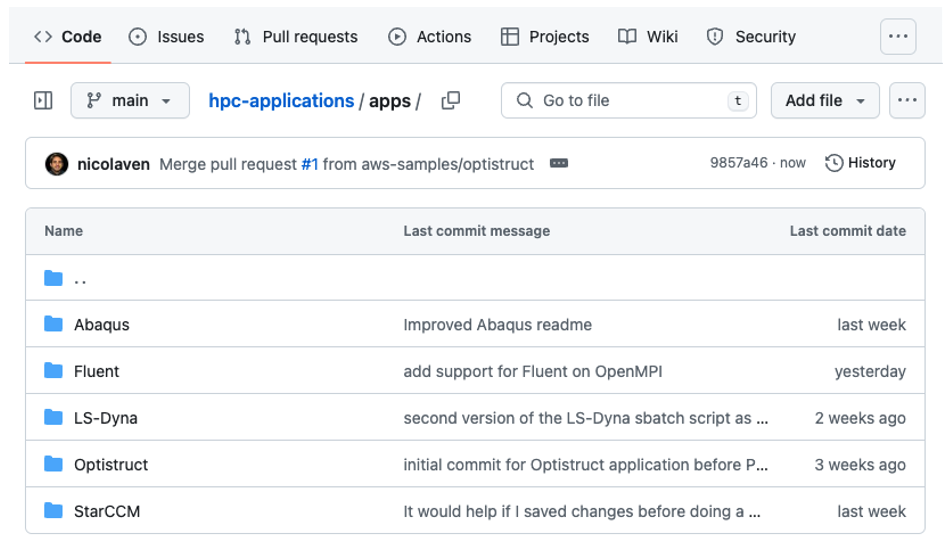The width and height of the screenshot is (943, 559).
Task: Open the Add file dropdown
Action: click(x=825, y=100)
